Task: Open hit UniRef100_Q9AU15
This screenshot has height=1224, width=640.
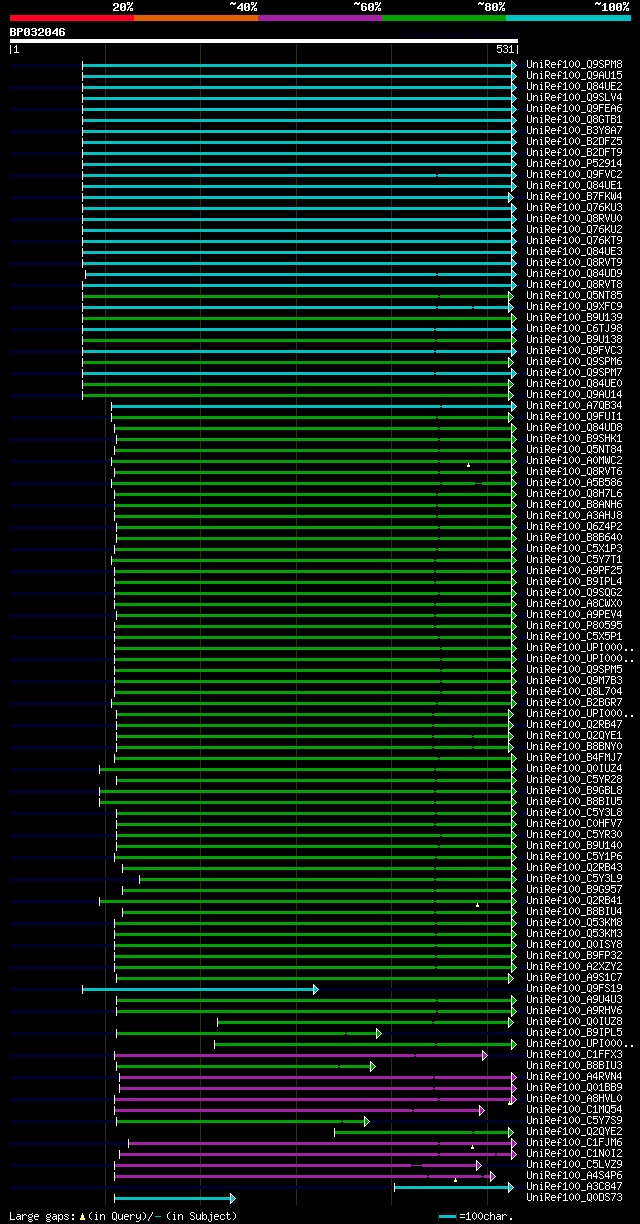Action: coord(575,75)
